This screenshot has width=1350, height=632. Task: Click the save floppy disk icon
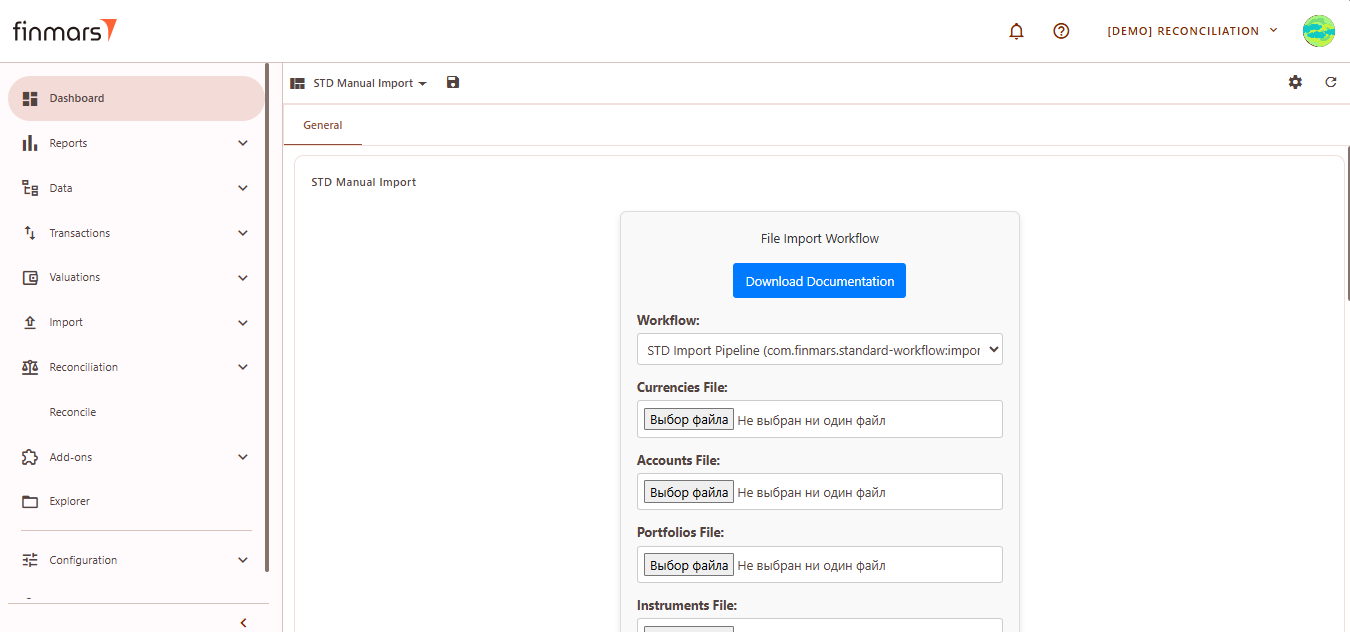click(453, 83)
